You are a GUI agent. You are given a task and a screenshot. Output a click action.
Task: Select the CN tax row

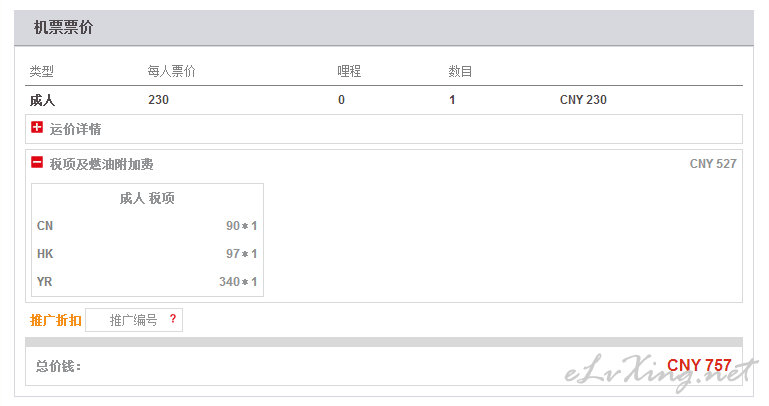(147, 226)
